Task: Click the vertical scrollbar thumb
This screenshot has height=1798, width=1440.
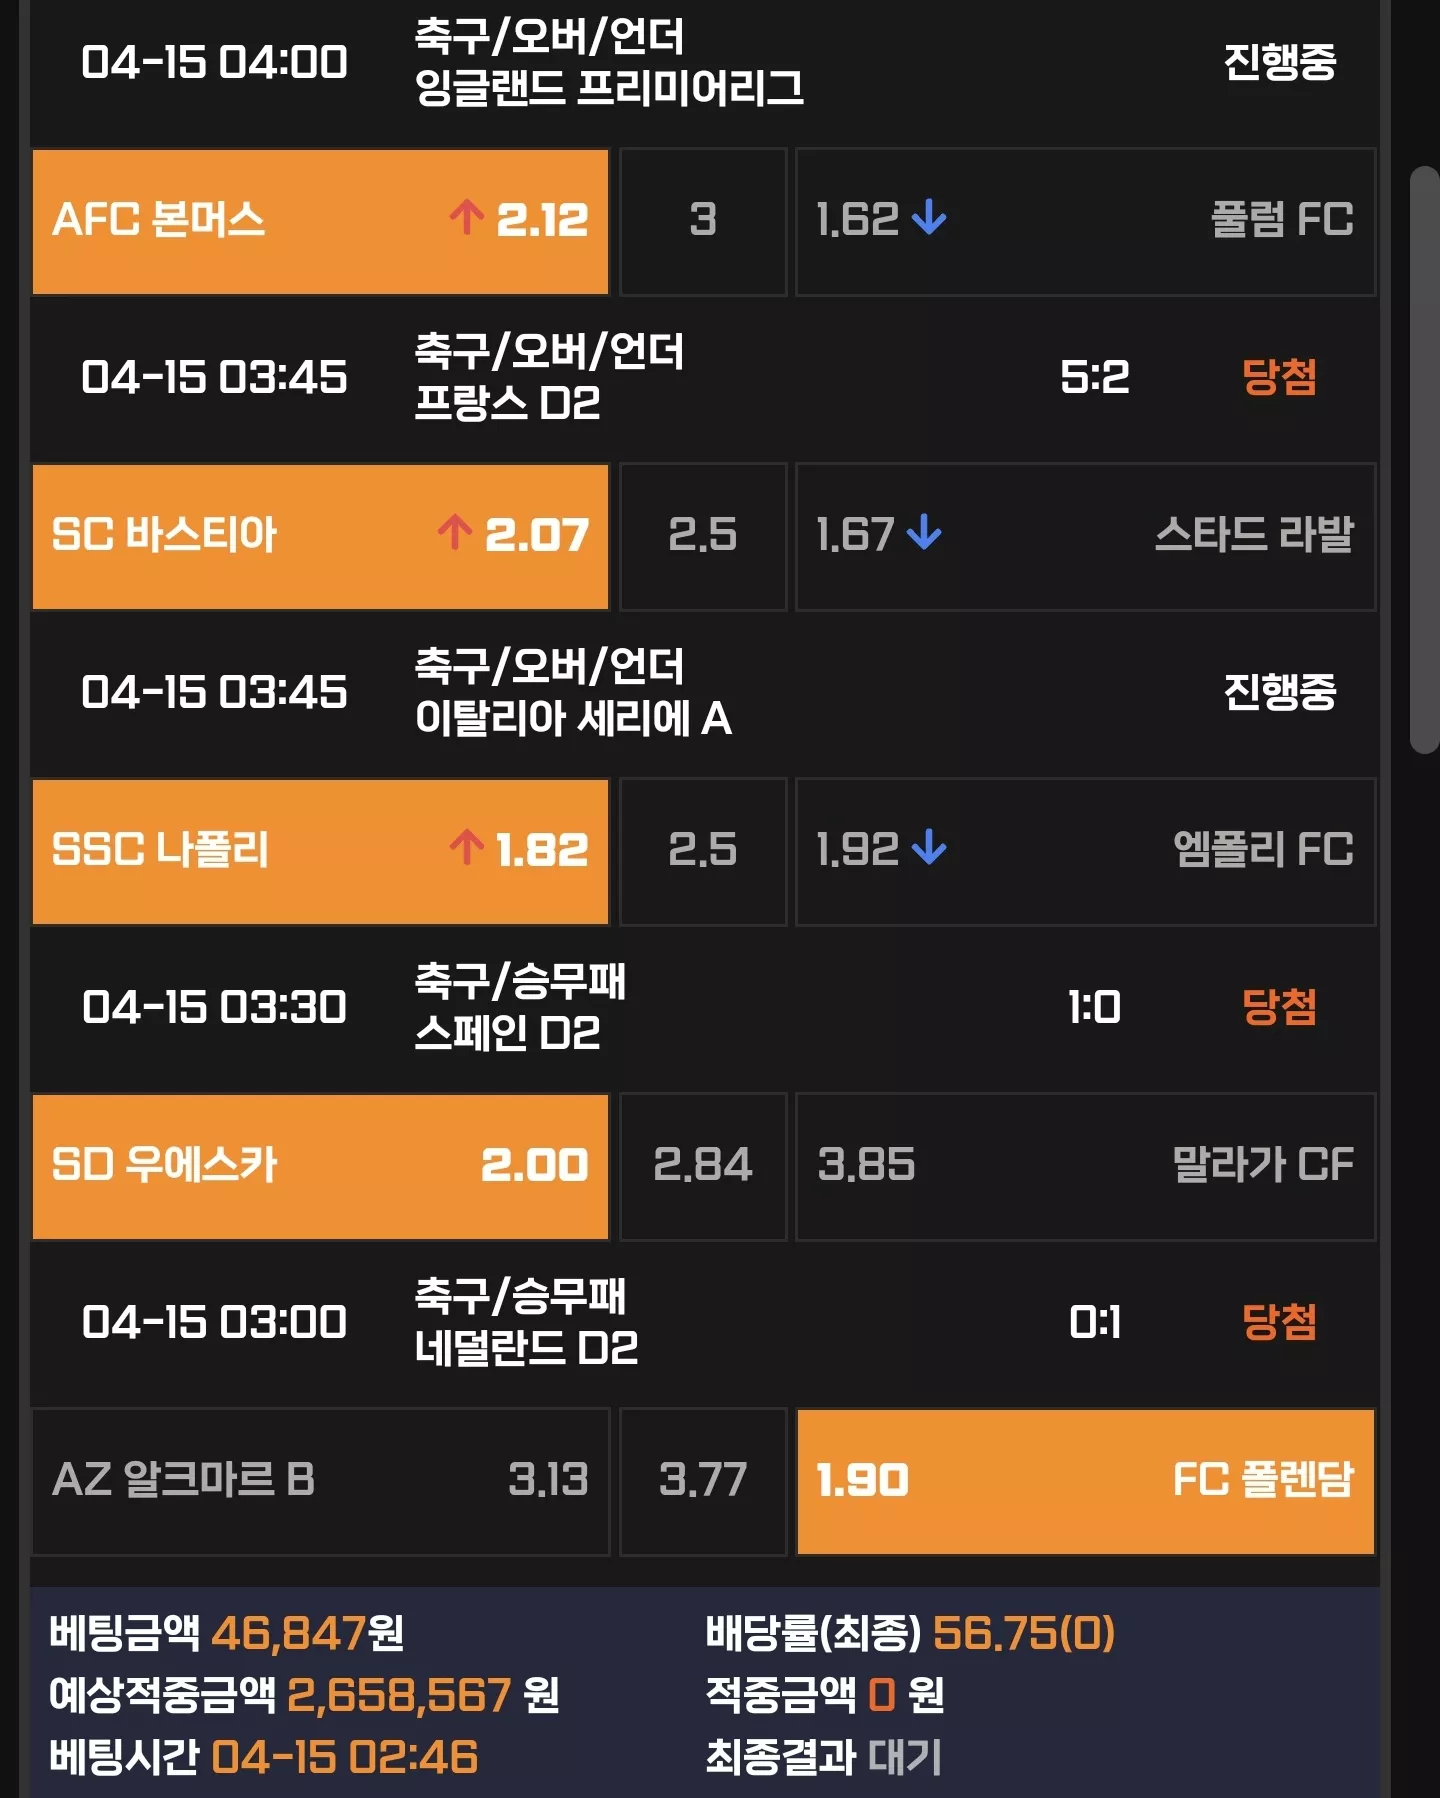Action: pyautogui.click(x=1424, y=460)
